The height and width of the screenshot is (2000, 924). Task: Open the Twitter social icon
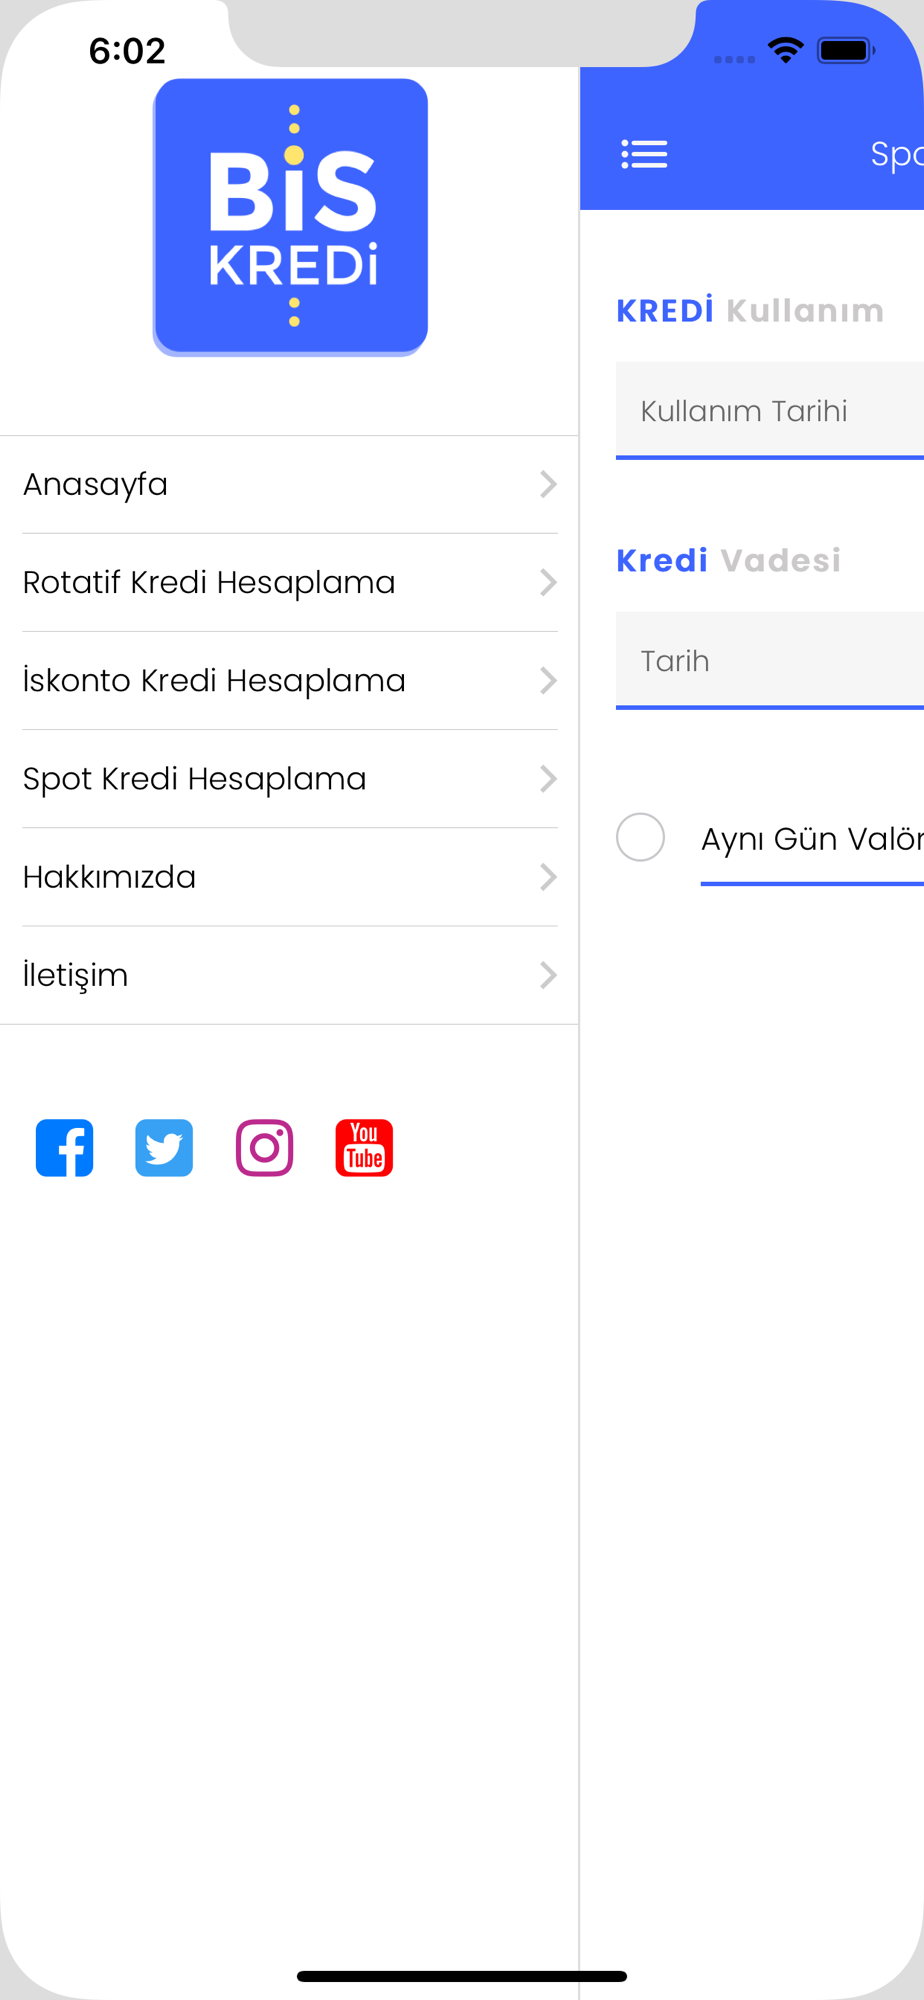click(164, 1148)
